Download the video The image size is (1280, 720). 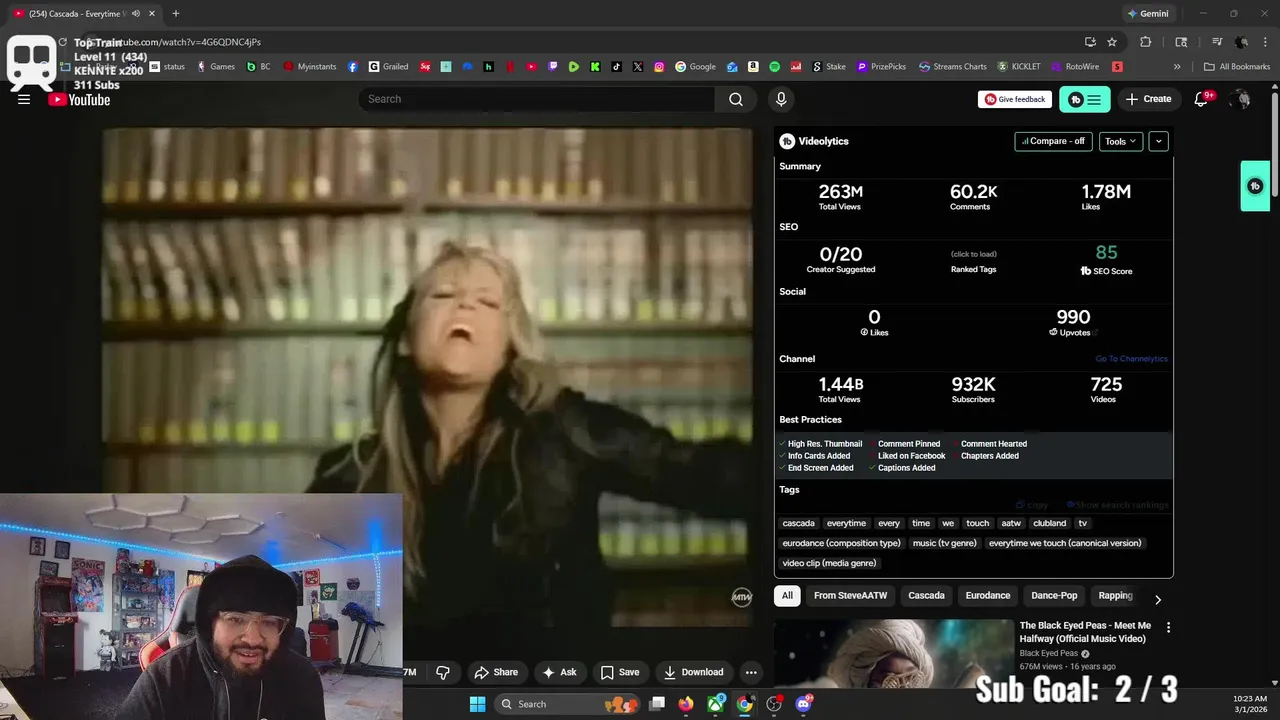point(693,672)
